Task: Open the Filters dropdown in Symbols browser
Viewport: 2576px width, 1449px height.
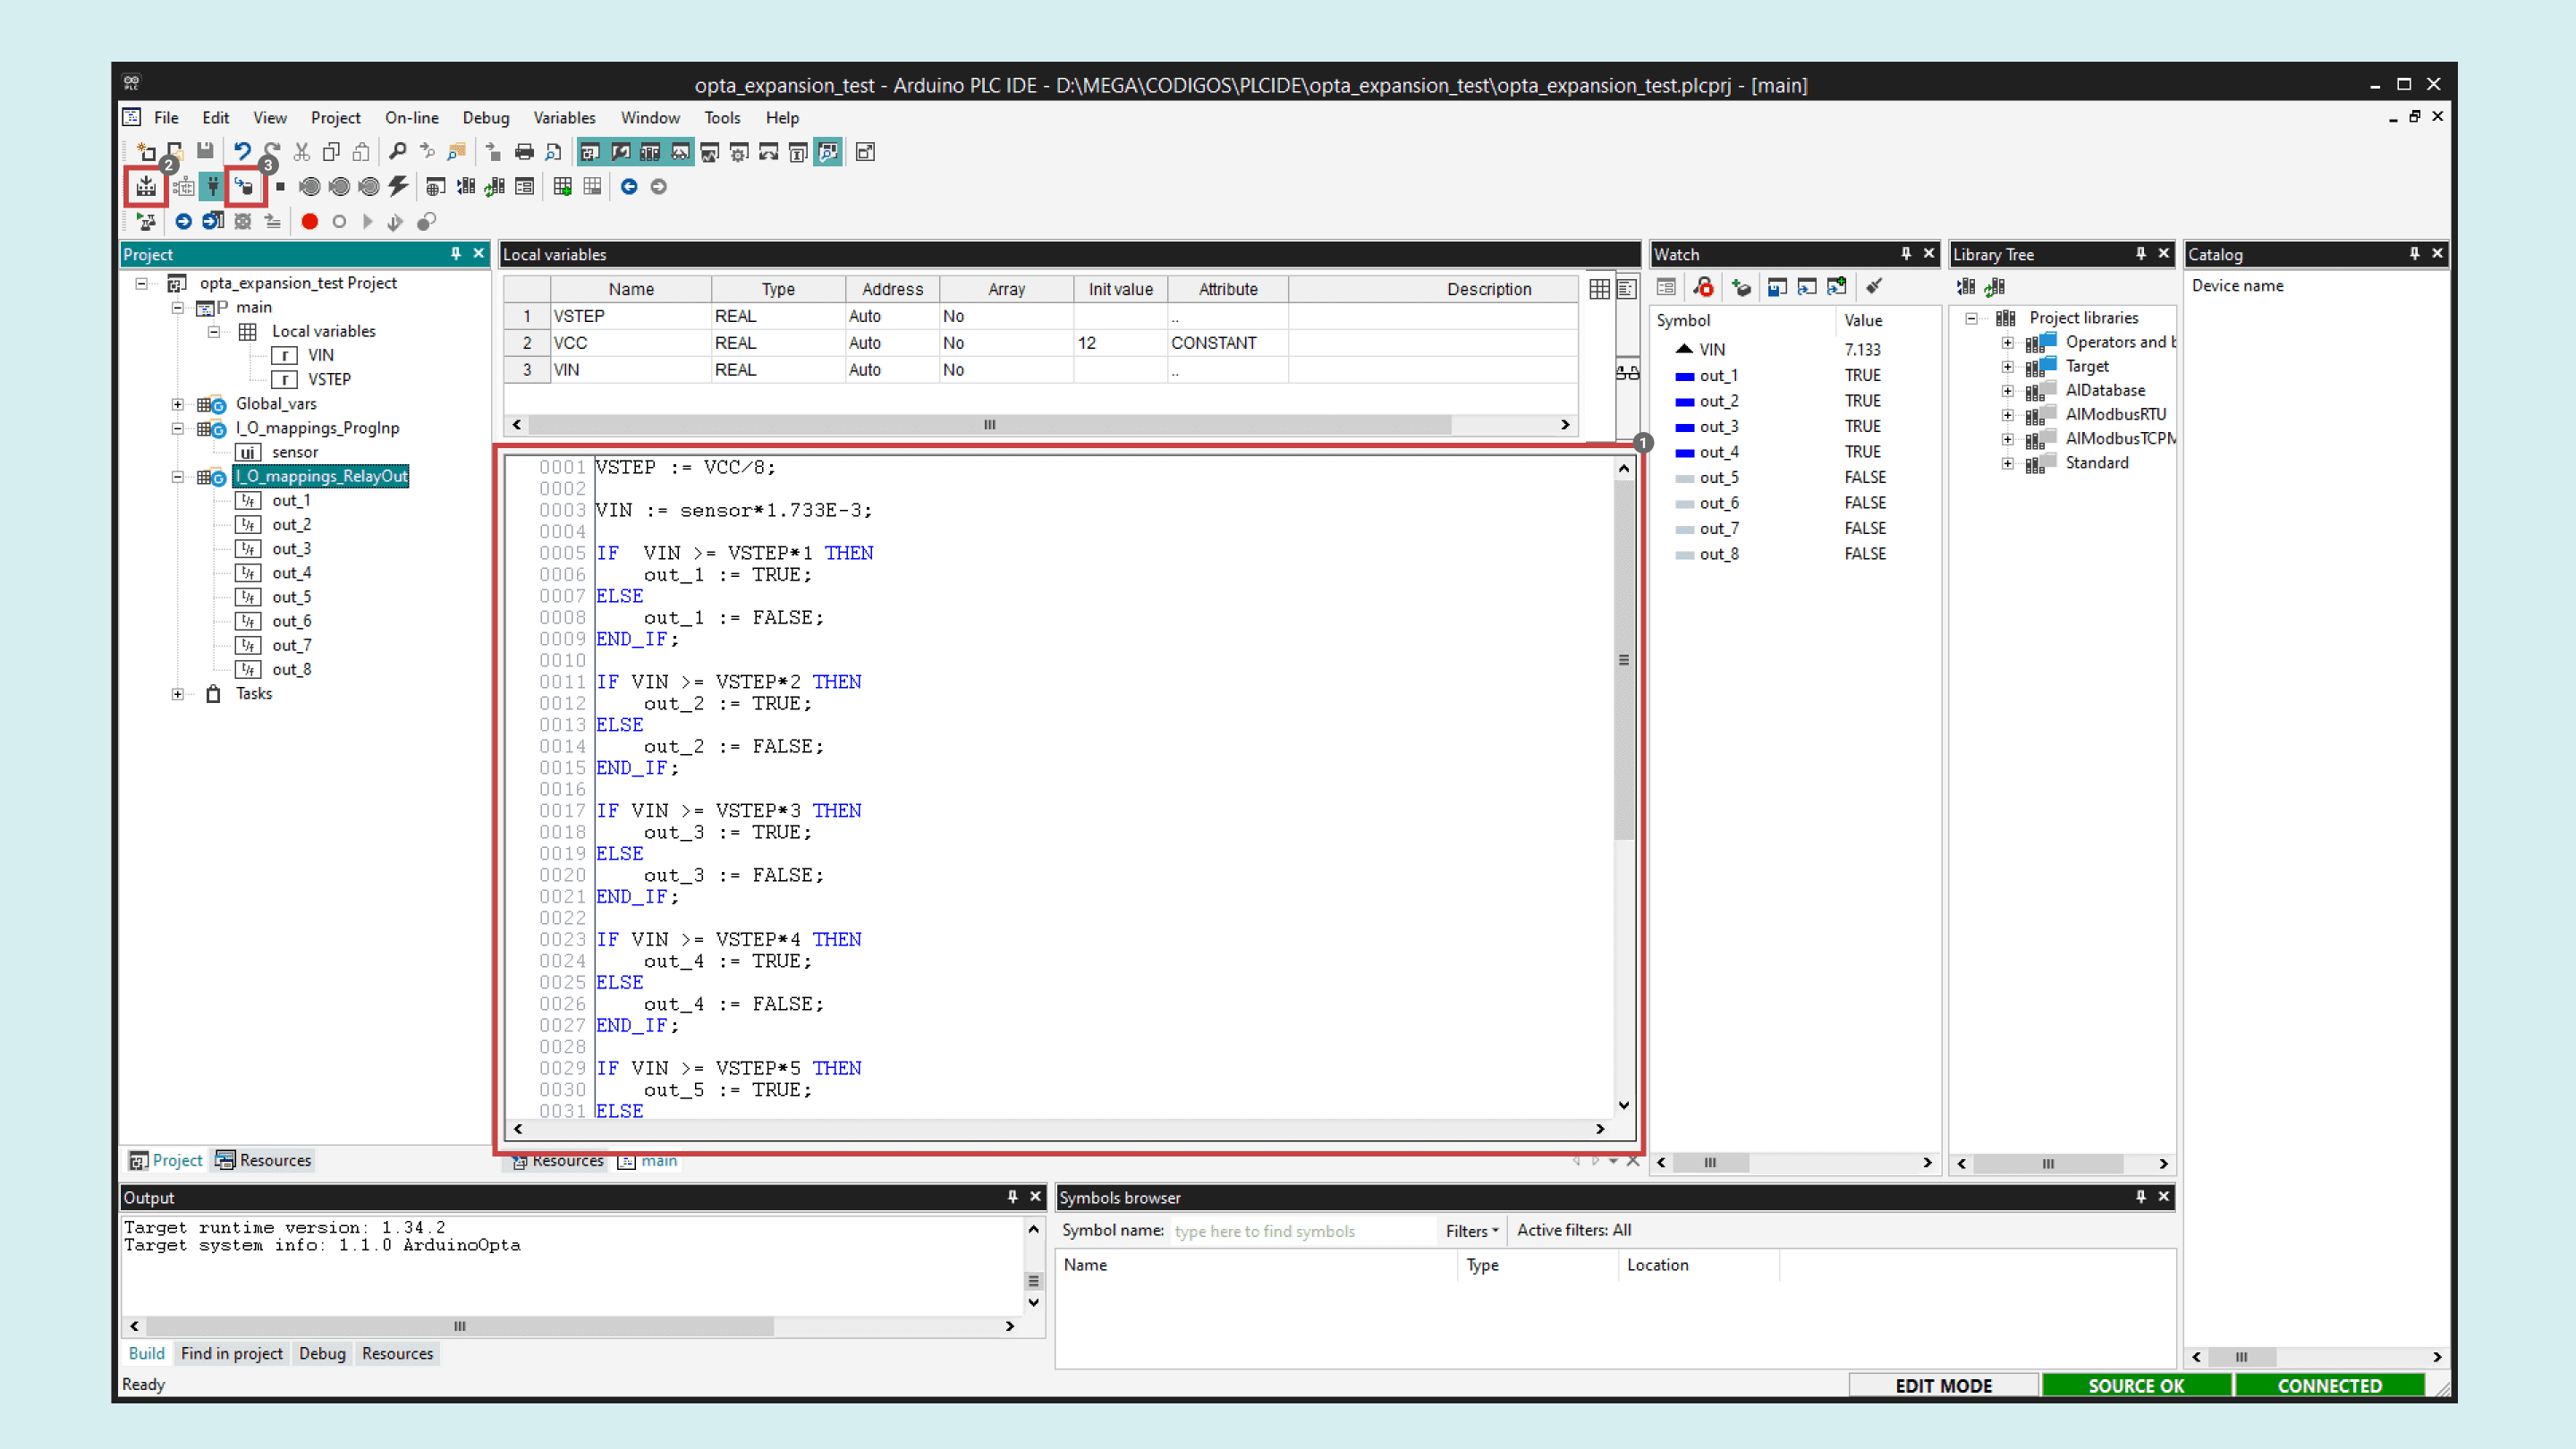Action: [x=1471, y=1231]
